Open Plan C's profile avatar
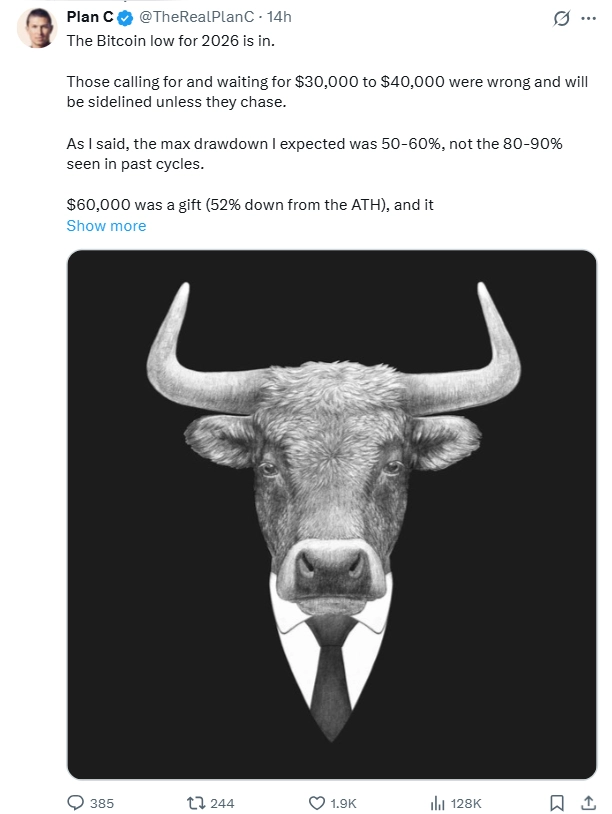Viewport: 612px width, 814px height. click(35, 31)
